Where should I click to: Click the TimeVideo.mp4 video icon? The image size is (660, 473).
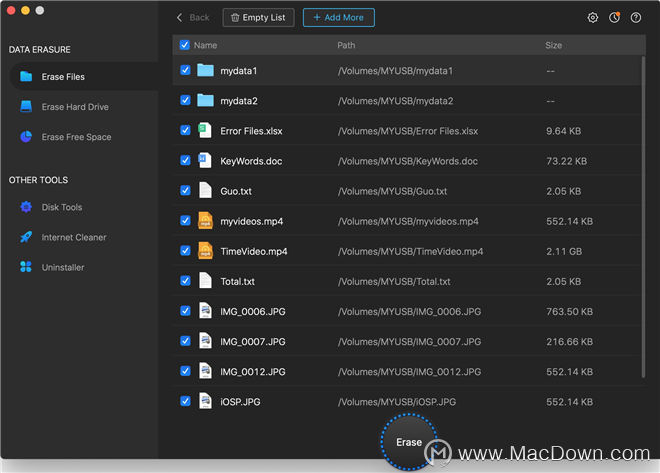coord(205,251)
